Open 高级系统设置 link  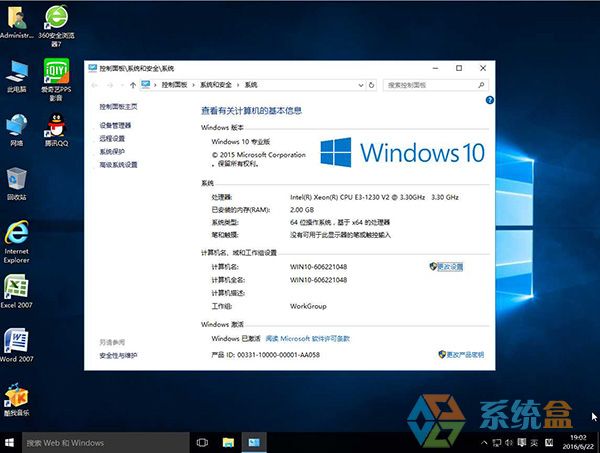point(118,165)
